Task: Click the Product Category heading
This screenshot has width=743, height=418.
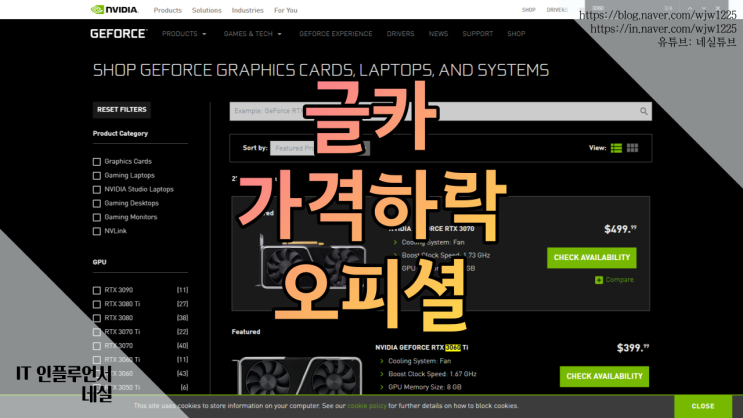Action: 120,134
